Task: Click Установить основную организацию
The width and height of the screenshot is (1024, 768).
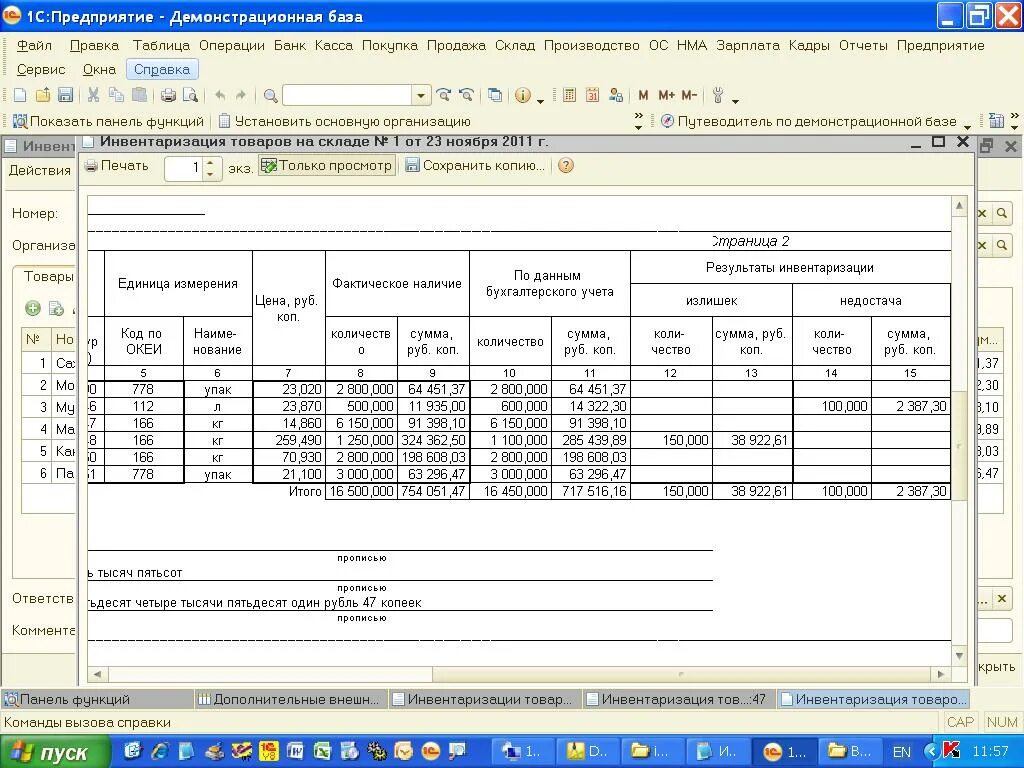Action: point(345,121)
